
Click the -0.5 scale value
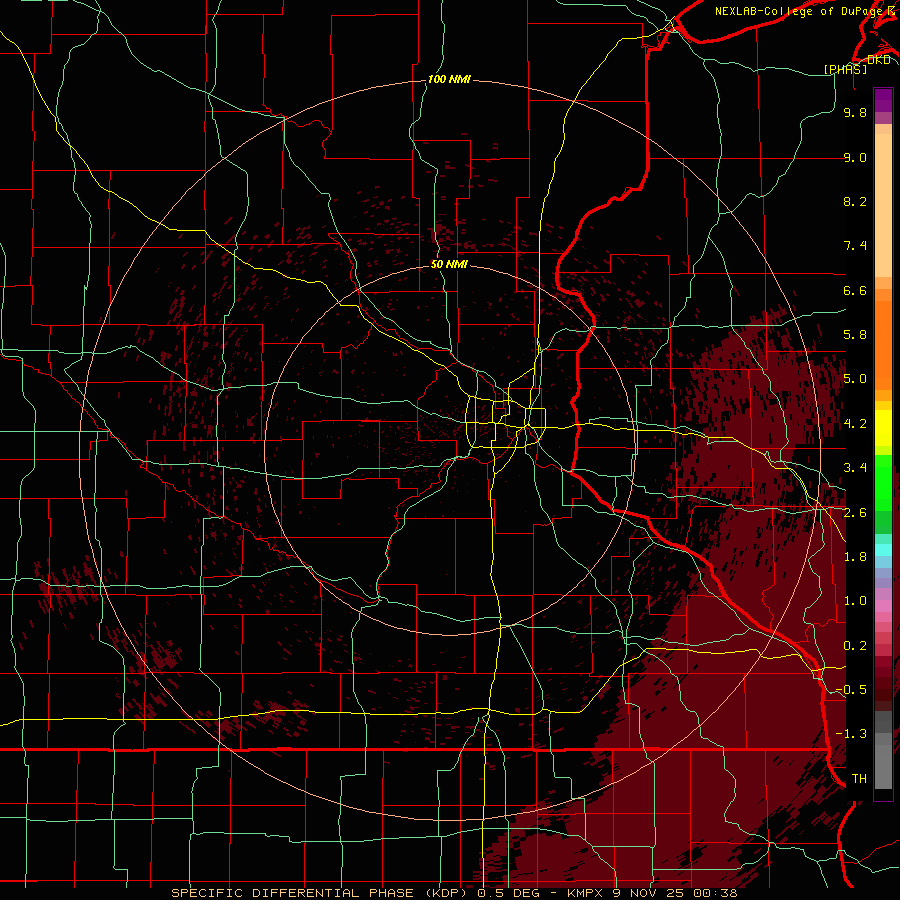tap(851, 690)
